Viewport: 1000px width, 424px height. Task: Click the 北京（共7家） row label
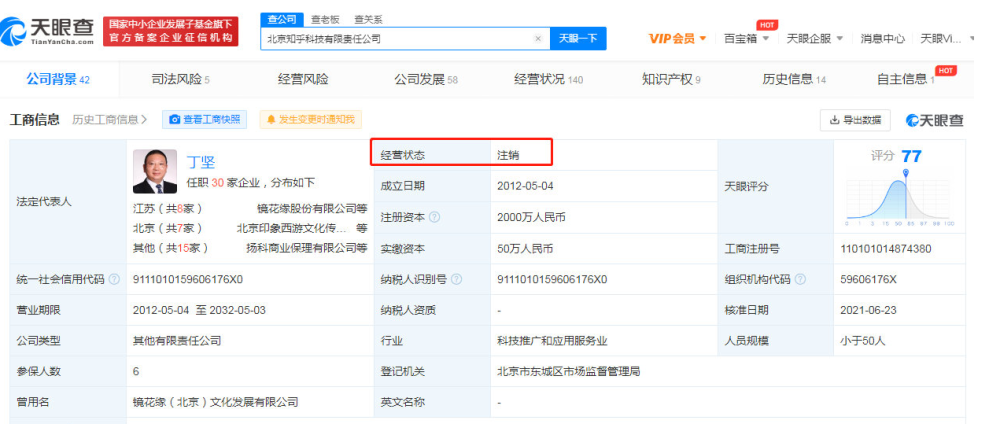click(168, 228)
